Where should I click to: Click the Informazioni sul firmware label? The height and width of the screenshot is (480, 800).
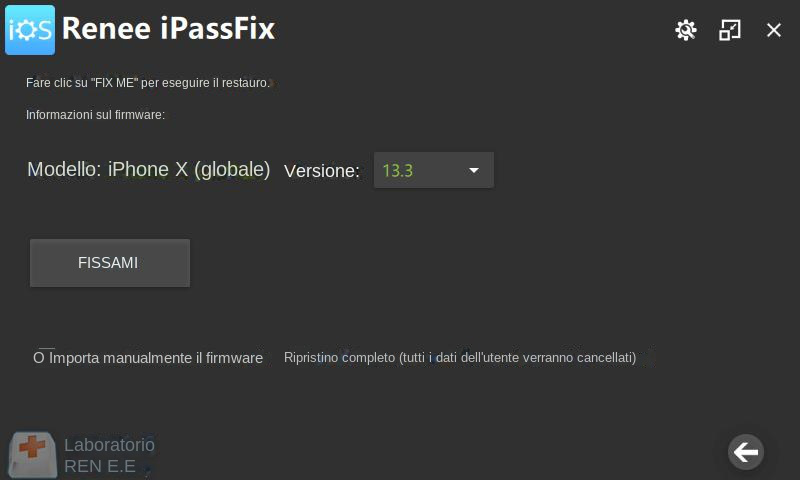pyautogui.click(x=95, y=115)
